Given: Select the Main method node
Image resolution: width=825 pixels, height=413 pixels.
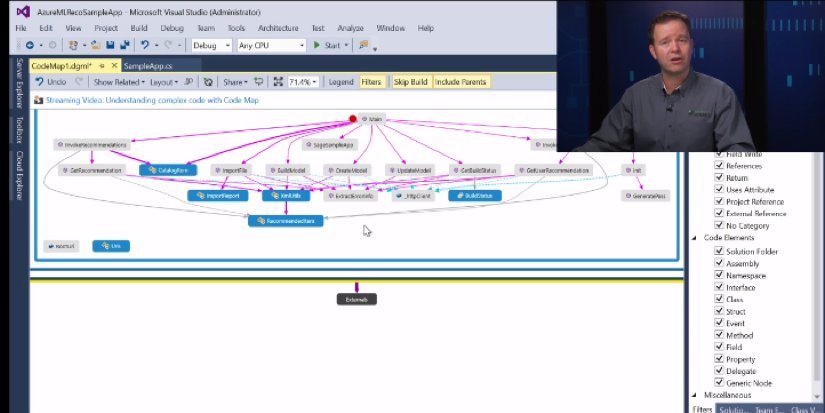Looking at the screenshot, I should tap(372, 119).
